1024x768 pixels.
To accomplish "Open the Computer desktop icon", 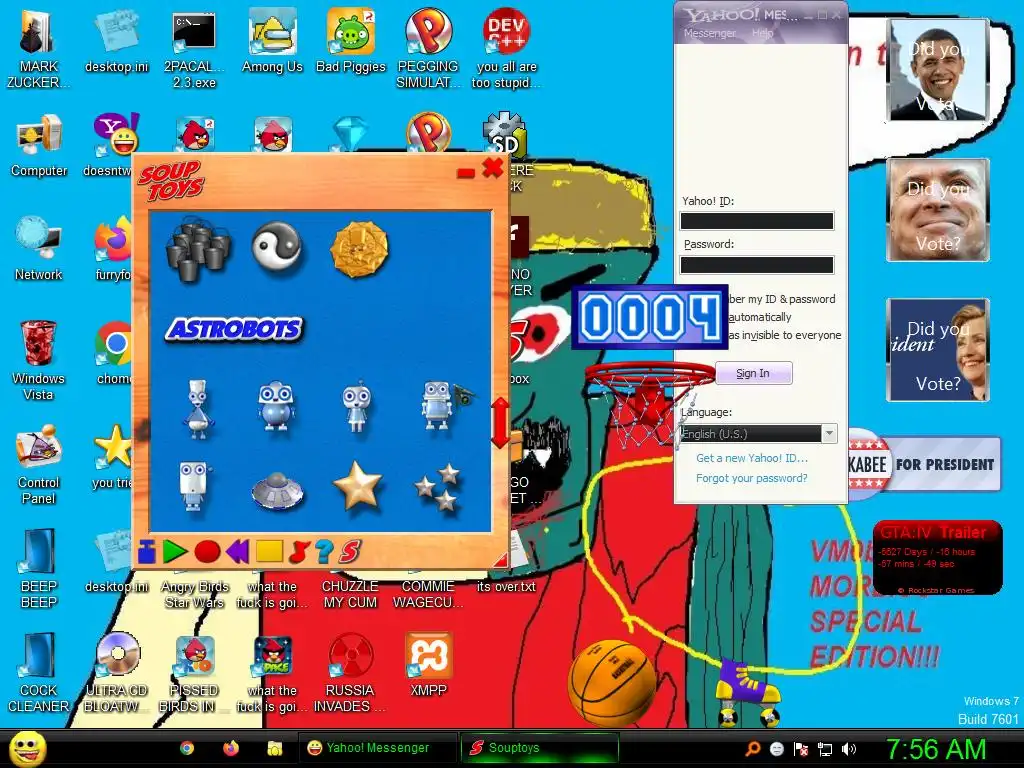I will (x=39, y=146).
